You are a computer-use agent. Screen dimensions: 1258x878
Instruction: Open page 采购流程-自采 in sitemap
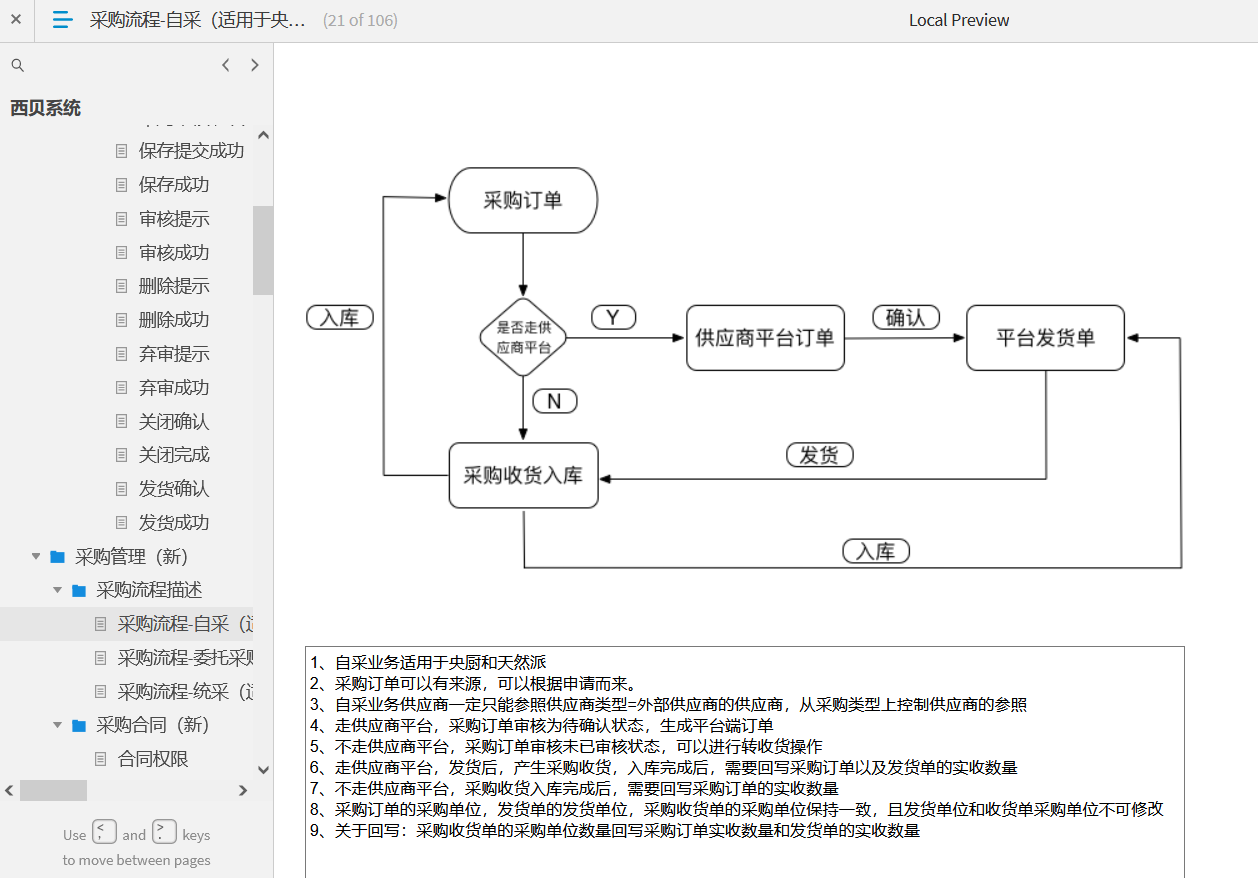click(185, 624)
